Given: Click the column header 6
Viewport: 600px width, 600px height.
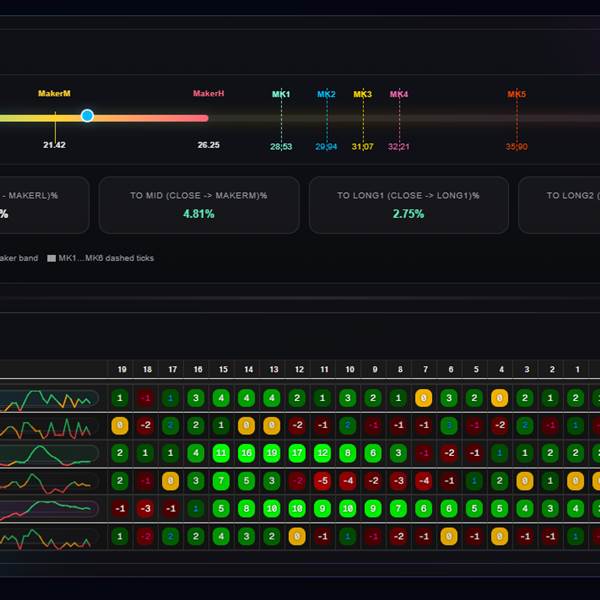Looking at the screenshot, I should [451, 369].
